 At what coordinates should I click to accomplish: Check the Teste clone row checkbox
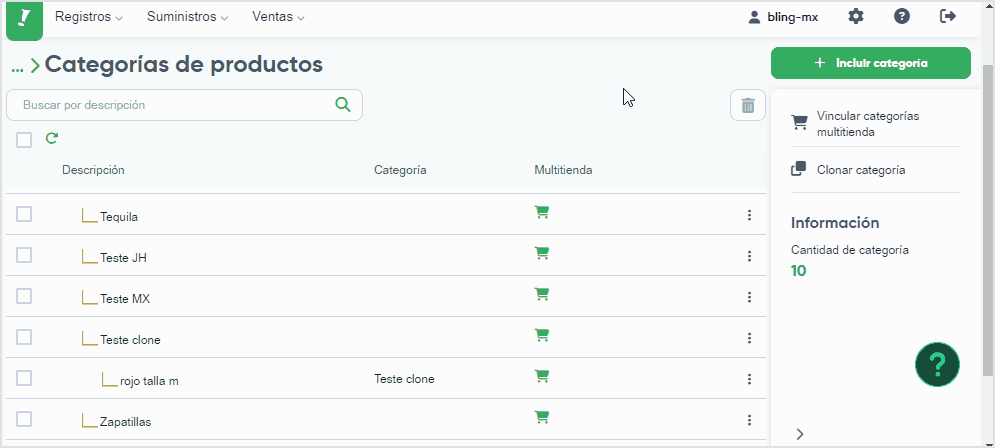pos(24,337)
